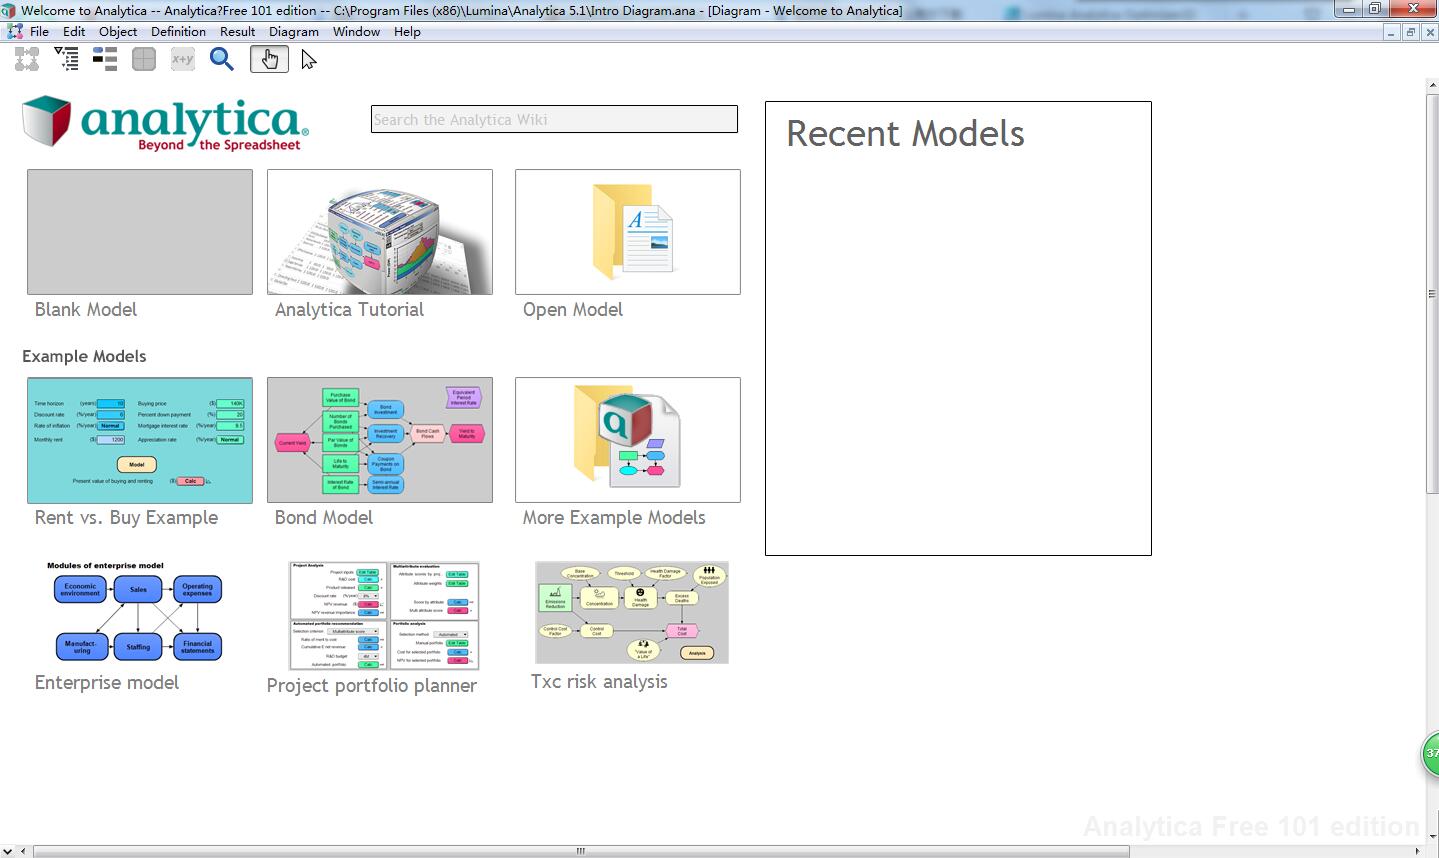Click the document icon left of File menu
1439x858 pixels.
point(14,32)
